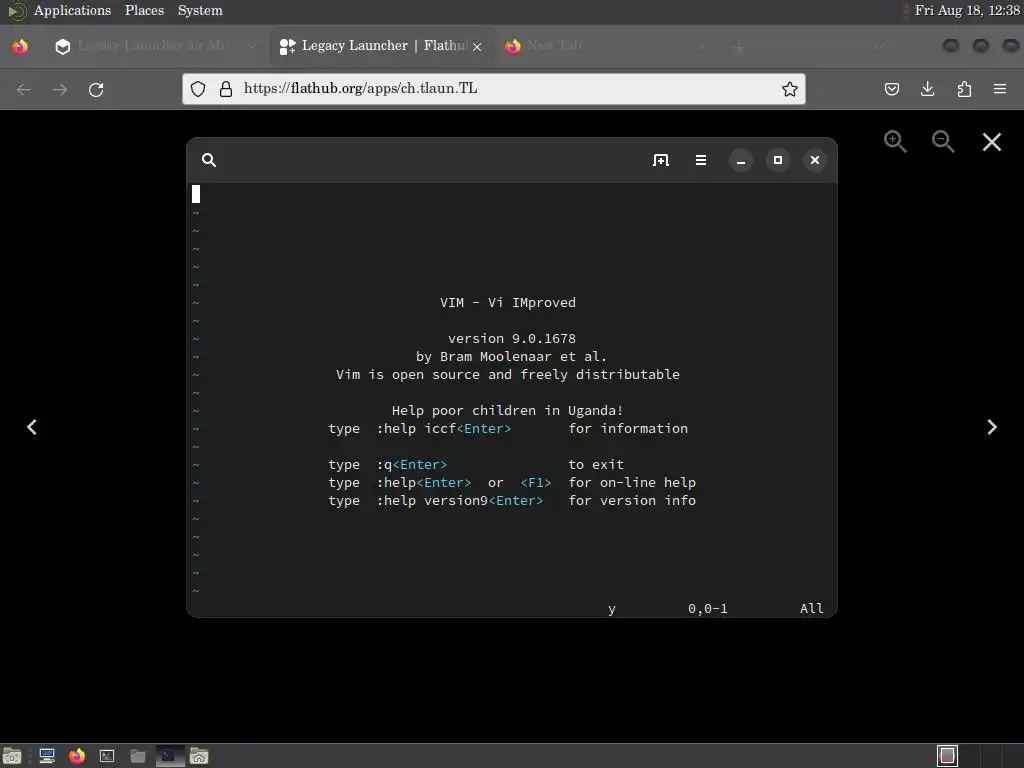Image resolution: width=1024 pixels, height=768 pixels.
Task: Open Firefox application hamburger menu
Action: tap(1000, 89)
